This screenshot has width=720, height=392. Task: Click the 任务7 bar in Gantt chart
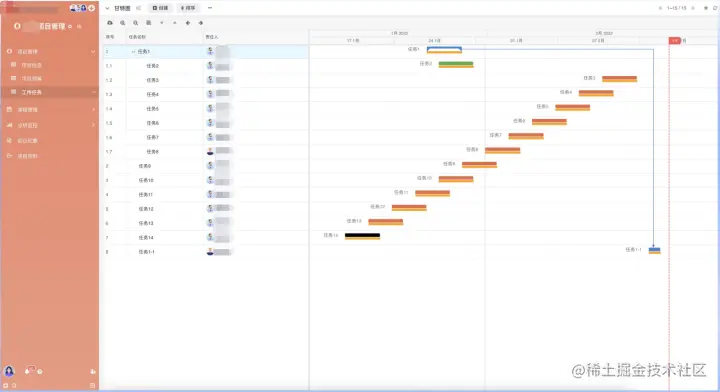(x=526, y=136)
